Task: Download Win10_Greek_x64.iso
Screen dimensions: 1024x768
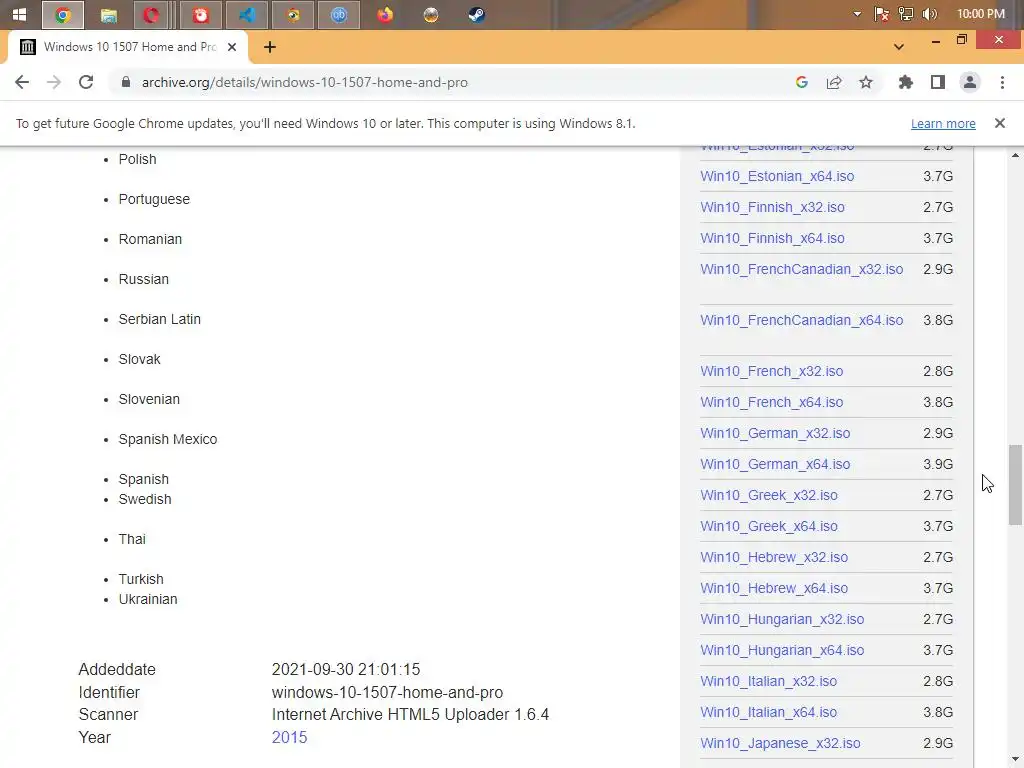Action: [769, 526]
